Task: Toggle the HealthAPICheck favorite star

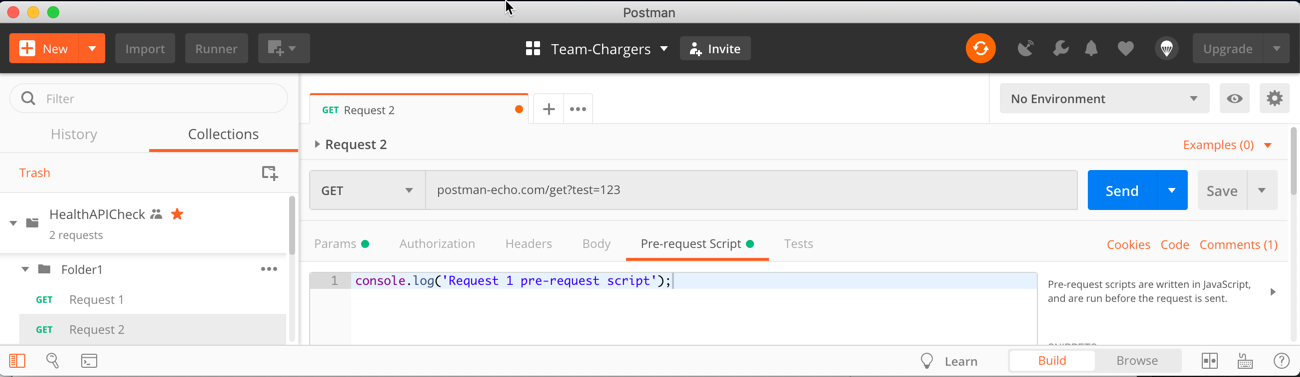Action: pos(177,214)
